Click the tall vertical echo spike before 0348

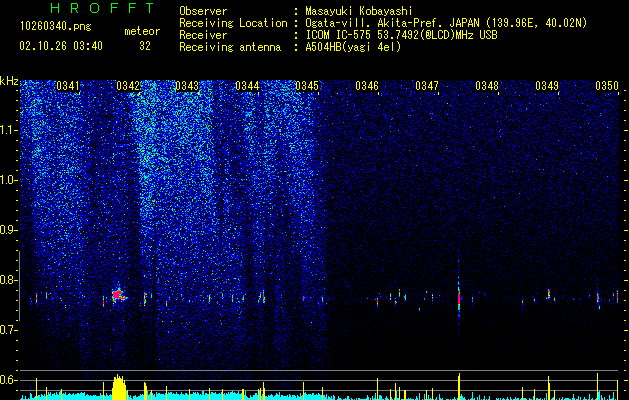click(459, 299)
